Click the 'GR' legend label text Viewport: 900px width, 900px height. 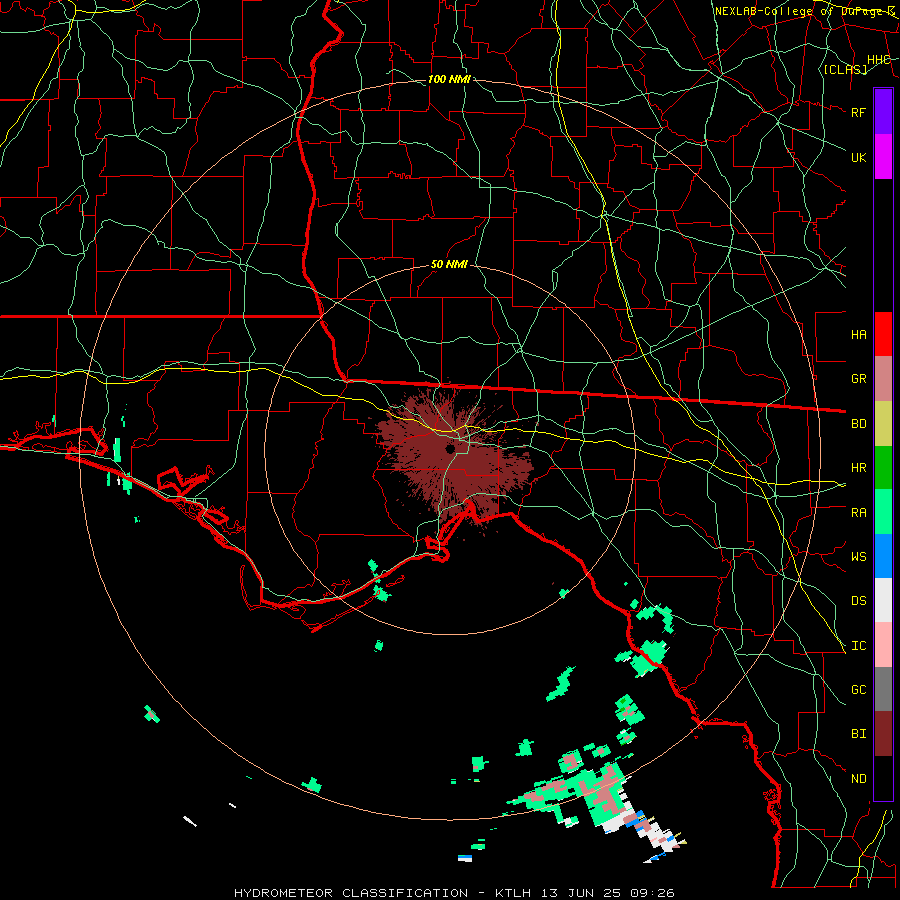pyautogui.click(x=858, y=379)
